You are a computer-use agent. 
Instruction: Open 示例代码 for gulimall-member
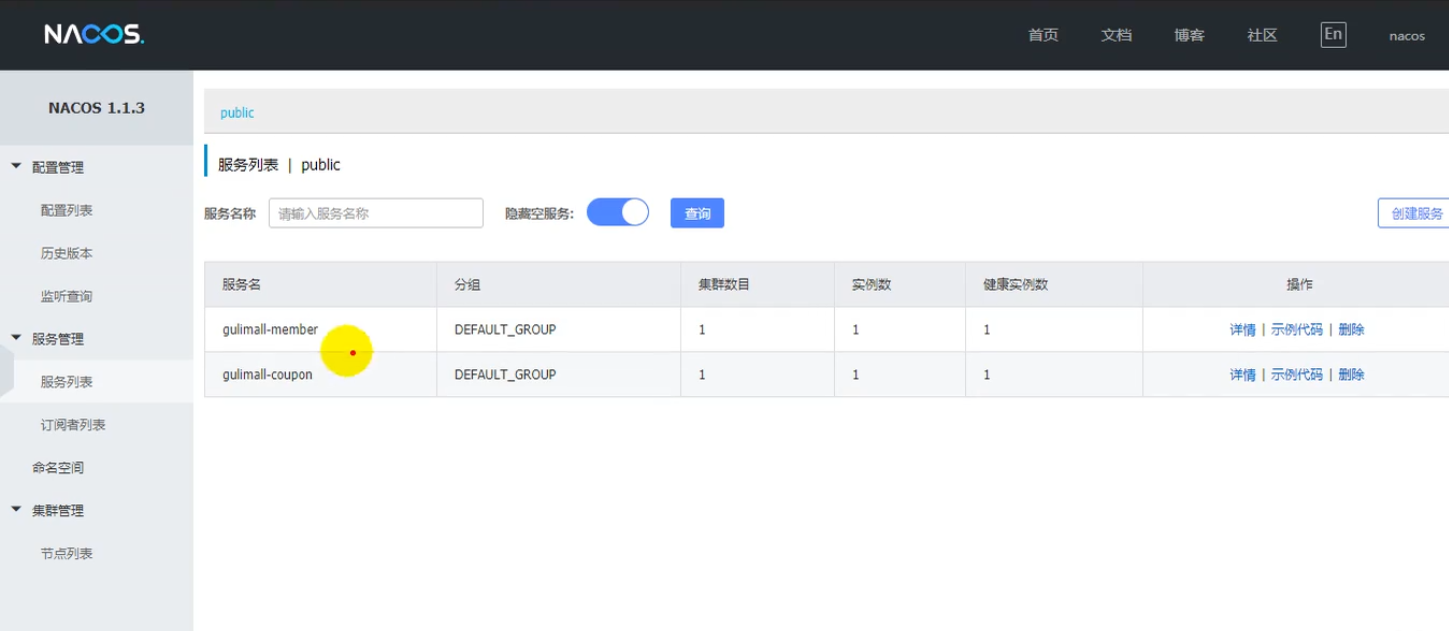pyautogui.click(x=1297, y=330)
